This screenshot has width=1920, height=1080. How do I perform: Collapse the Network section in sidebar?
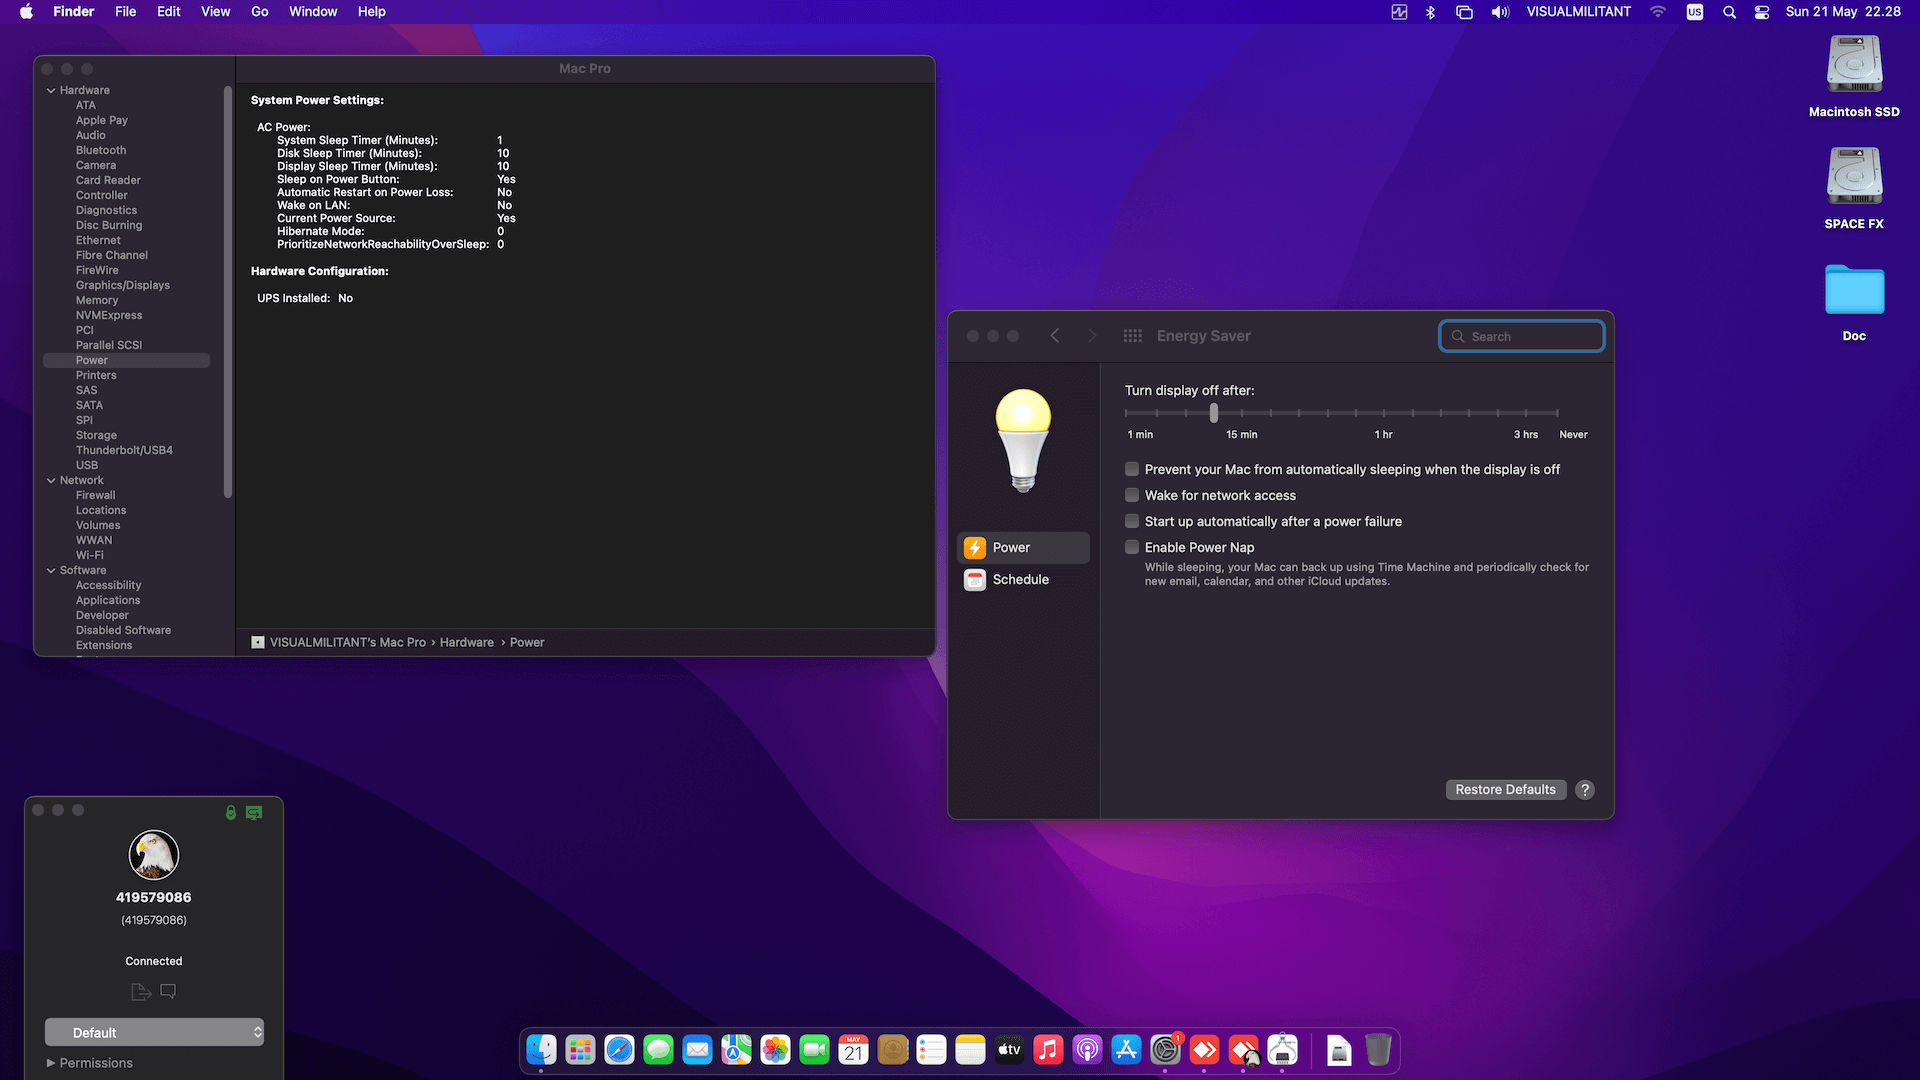coord(51,480)
